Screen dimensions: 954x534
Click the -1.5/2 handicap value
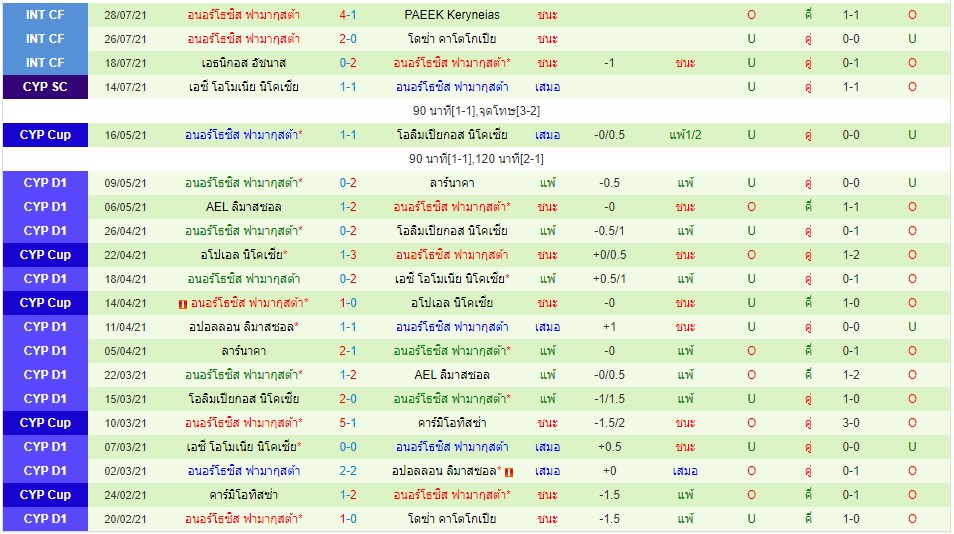[609, 423]
